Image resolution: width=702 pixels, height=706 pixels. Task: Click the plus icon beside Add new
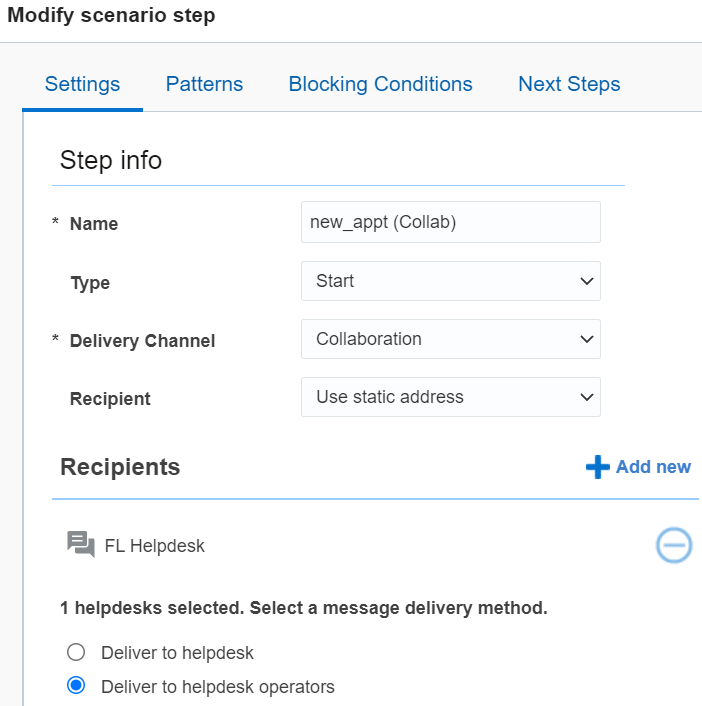(x=597, y=467)
